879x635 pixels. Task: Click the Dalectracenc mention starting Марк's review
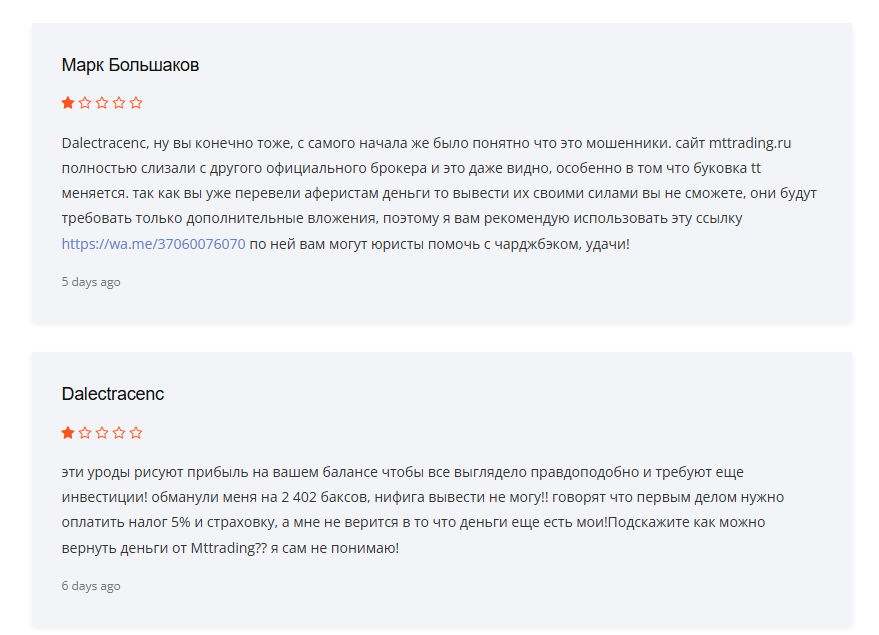tap(103, 143)
